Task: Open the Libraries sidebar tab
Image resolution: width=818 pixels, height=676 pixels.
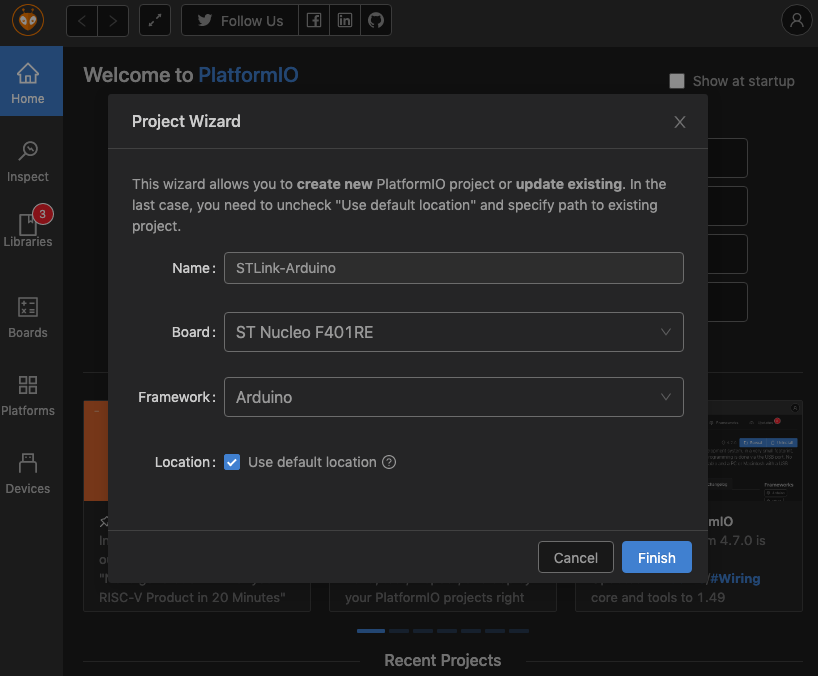Action: pyautogui.click(x=28, y=230)
